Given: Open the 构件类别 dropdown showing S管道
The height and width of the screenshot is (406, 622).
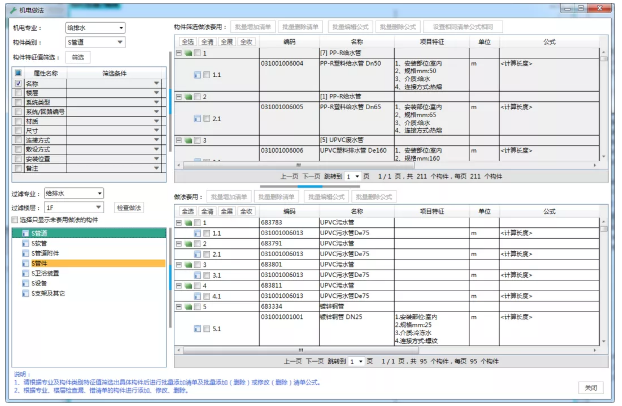Looking at the screenshot, I should pyautogui.click(x=95, y=42).
